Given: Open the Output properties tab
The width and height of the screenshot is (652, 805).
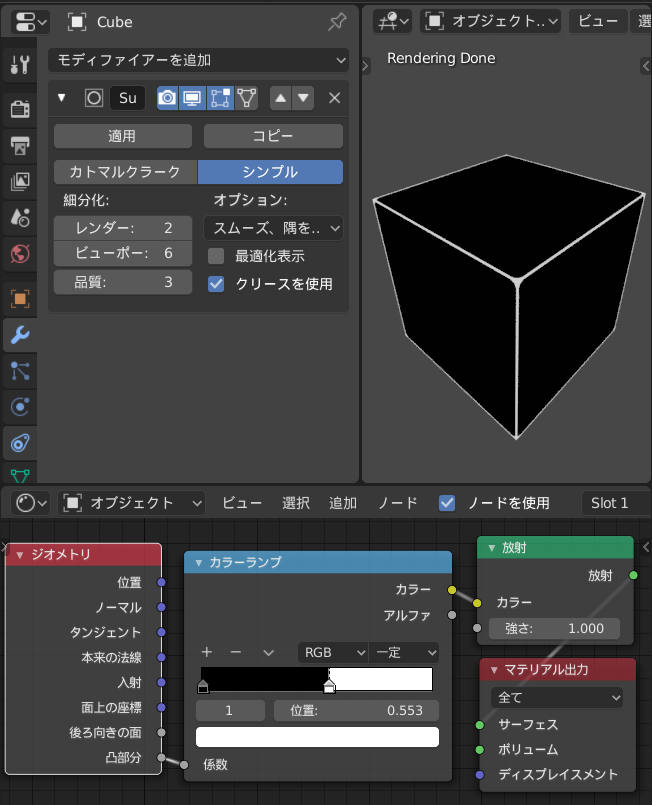Looking at the screenshot, I should click(20, 146).
